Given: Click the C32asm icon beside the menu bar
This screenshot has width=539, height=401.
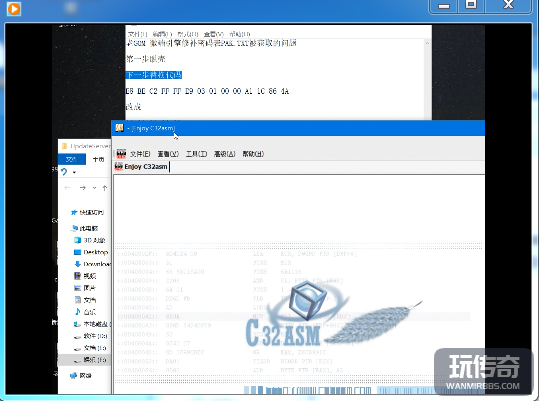Looking at the screenshot, I should tap(121, 154).
